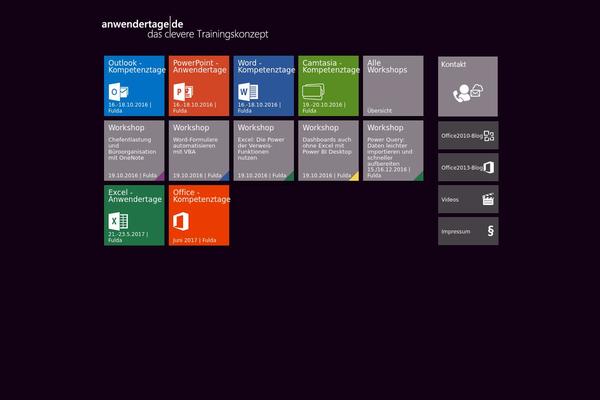Select the Office2010-Blog label

[462, 136]
